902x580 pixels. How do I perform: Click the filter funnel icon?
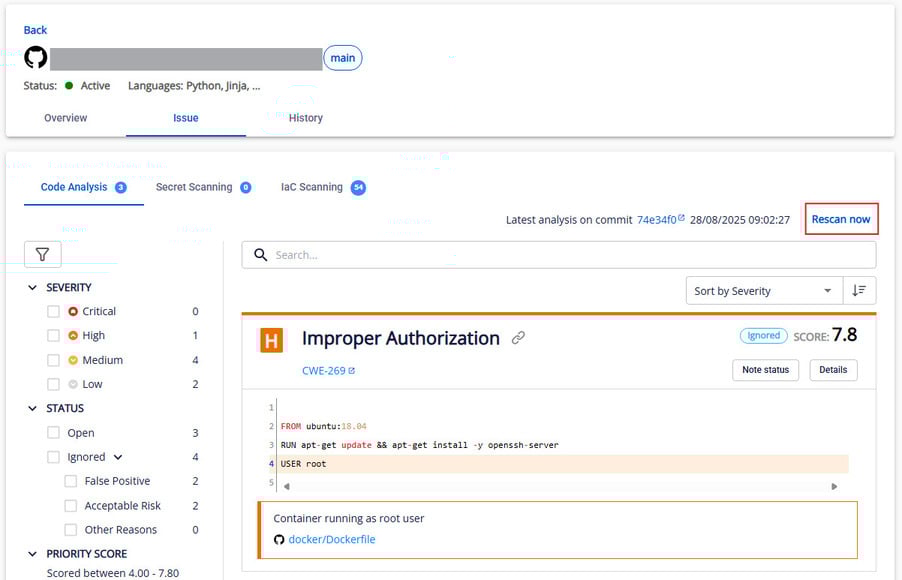click(42, 255)
